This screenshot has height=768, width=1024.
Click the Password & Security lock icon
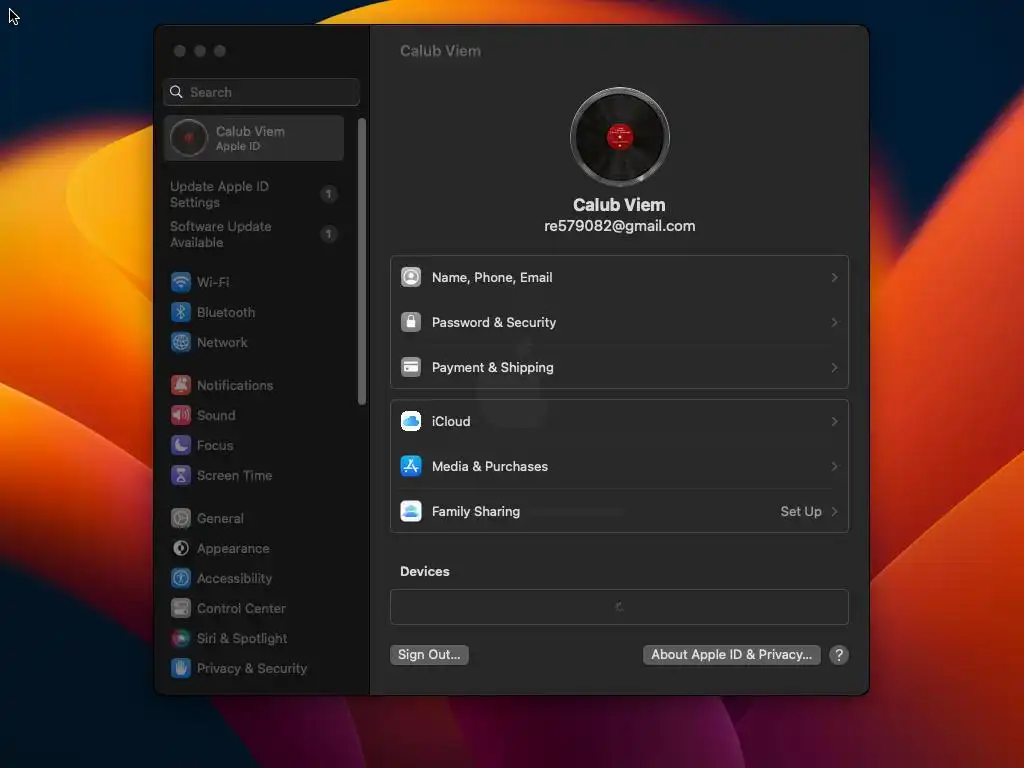pyautogui.click(x=411, y=323)
